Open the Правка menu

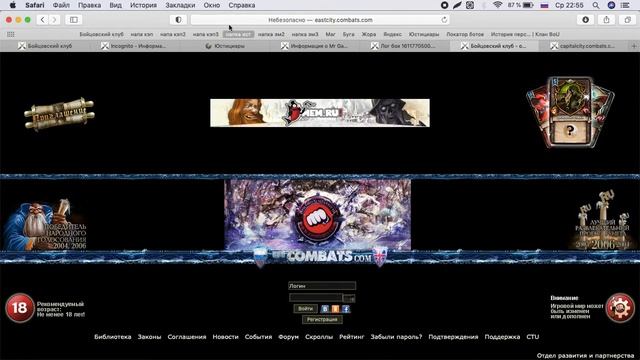pyautogui.click(x=89, y=5)
